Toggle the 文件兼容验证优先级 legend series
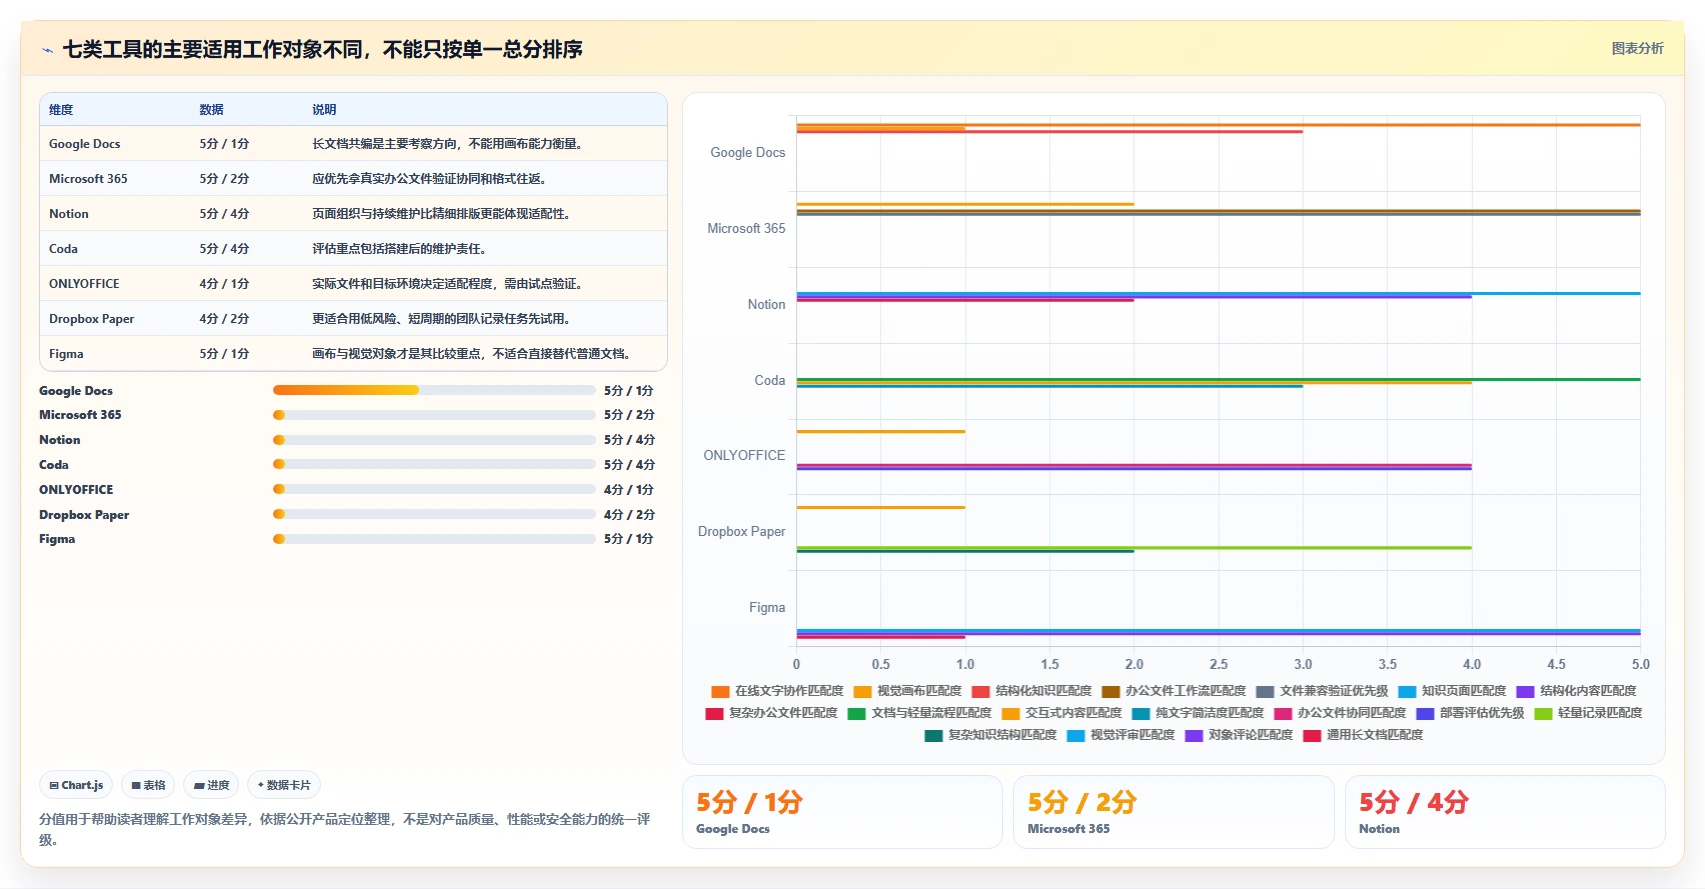Screen dimensions: 1705x889 [1322, 691]
